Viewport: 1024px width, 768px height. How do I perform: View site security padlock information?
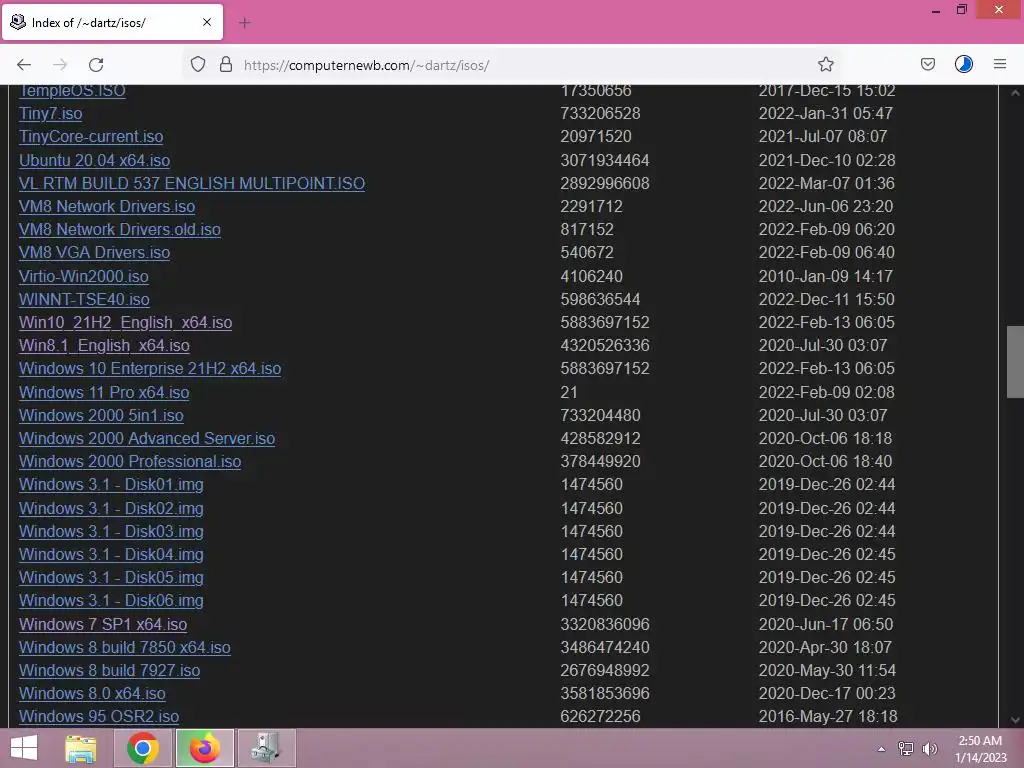226,65
